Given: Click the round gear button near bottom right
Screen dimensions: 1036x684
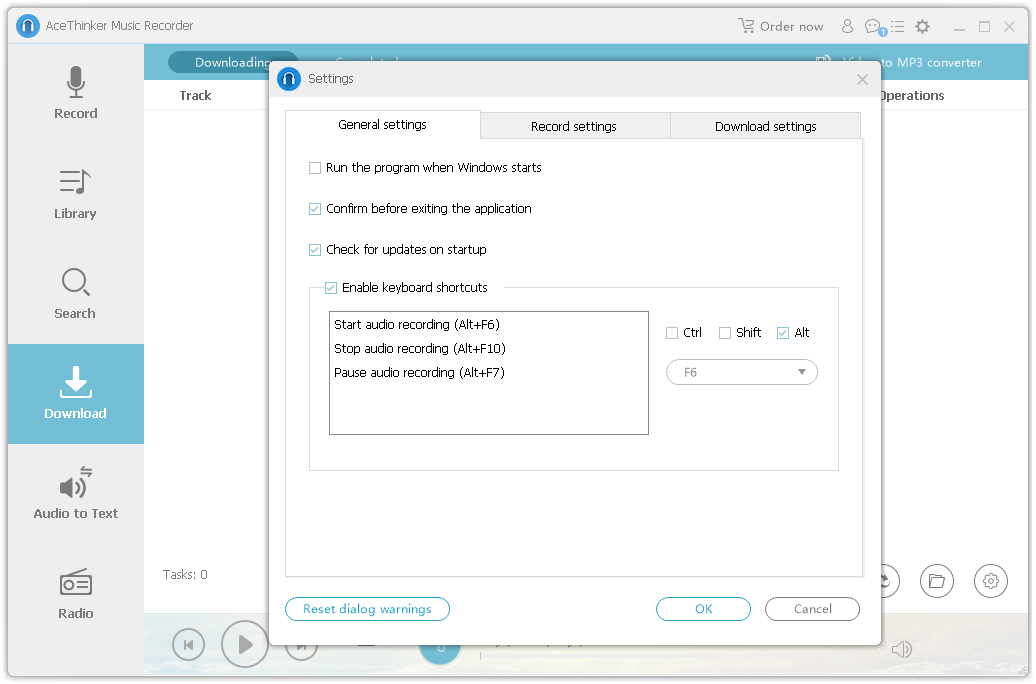Looking at the screenshot, I should (x=990, y=581).
